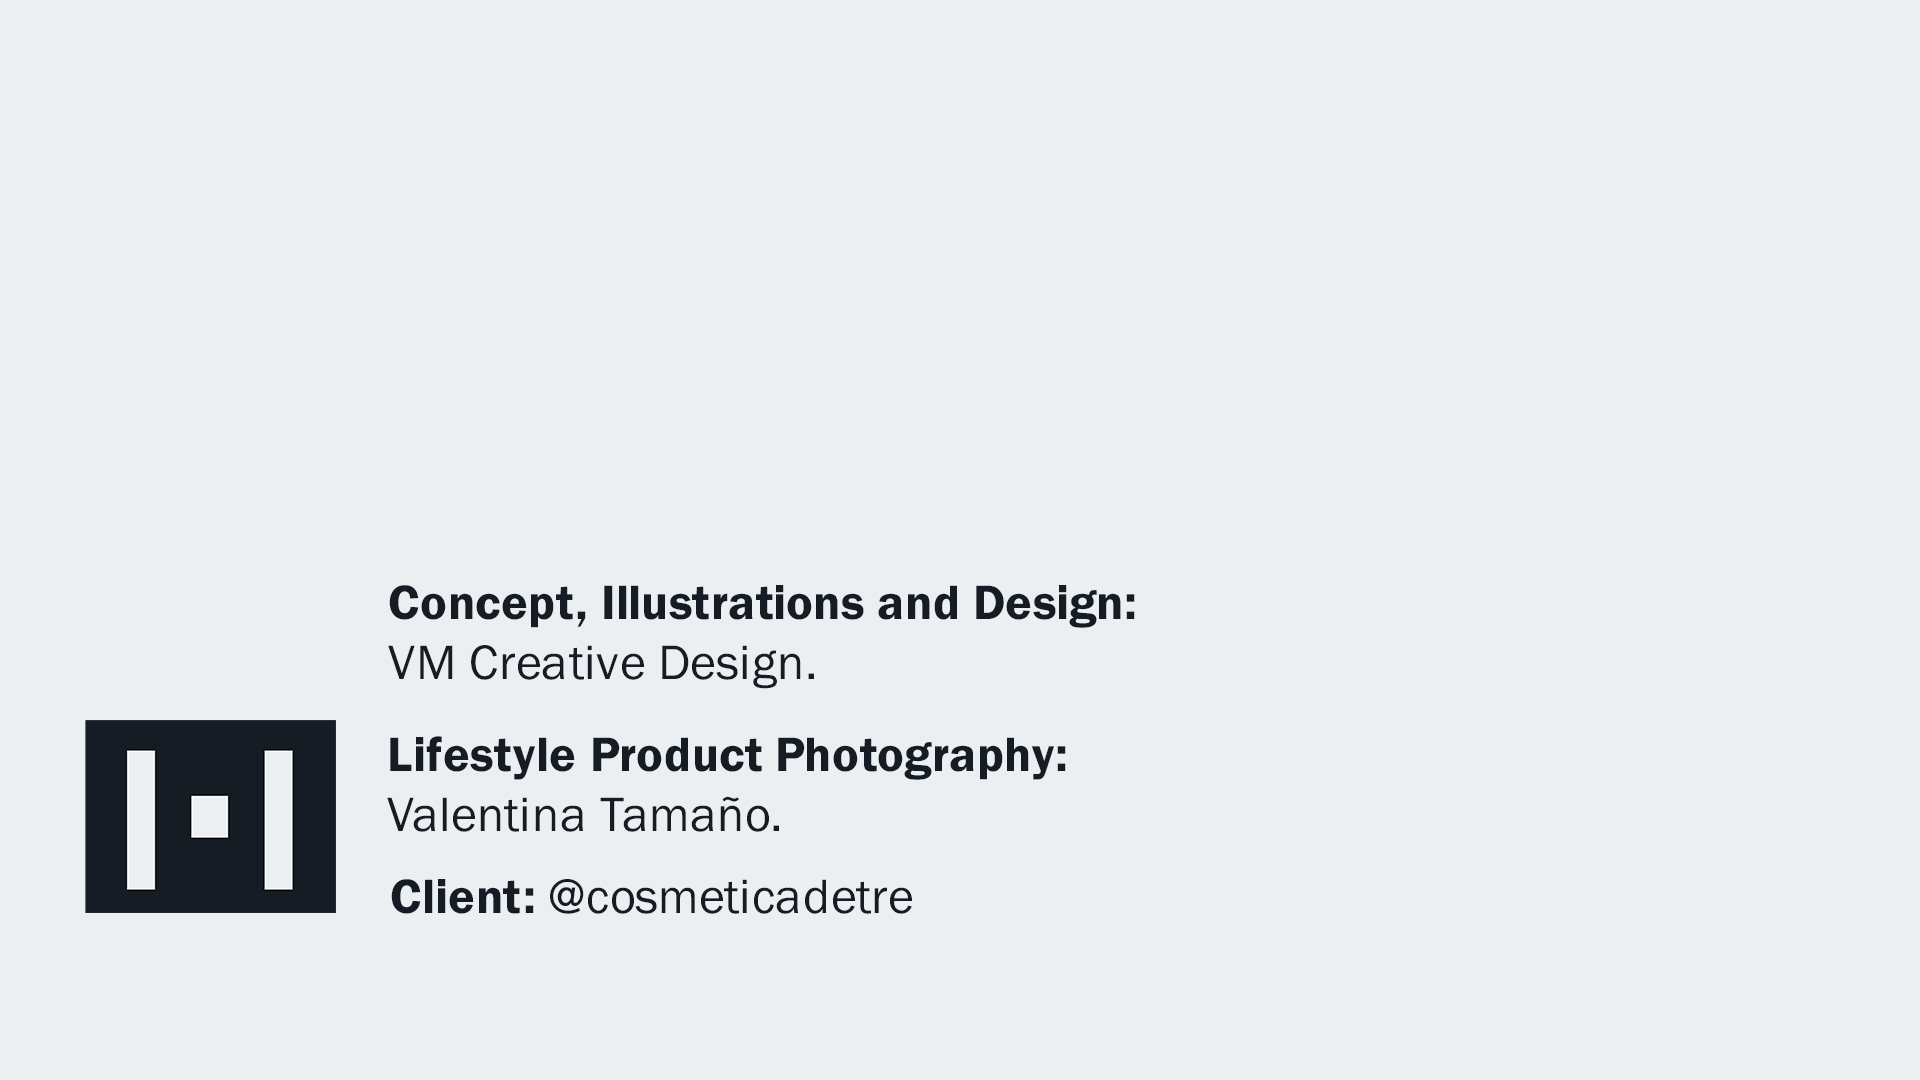
Task: Click the bold "Client:" label
Action: pyautogui.click(x=462, y=897)
